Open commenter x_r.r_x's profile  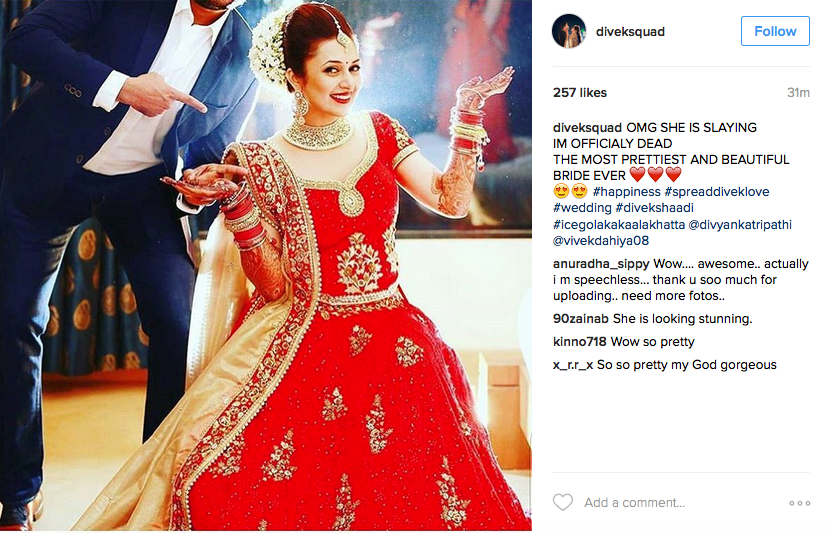573,365
